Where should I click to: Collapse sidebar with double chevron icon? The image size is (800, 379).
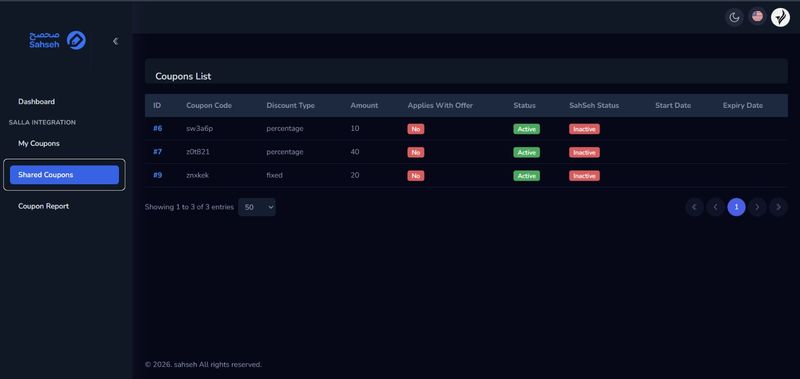tap(115, 41)
